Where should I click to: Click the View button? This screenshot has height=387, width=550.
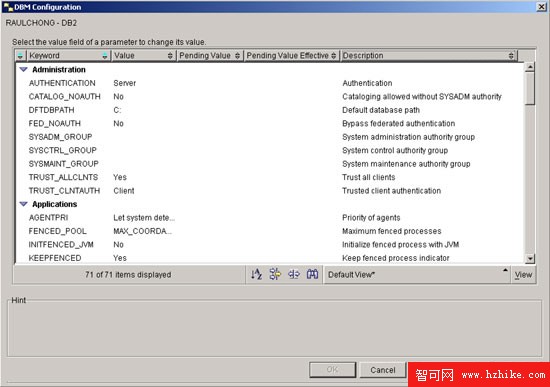523,275
